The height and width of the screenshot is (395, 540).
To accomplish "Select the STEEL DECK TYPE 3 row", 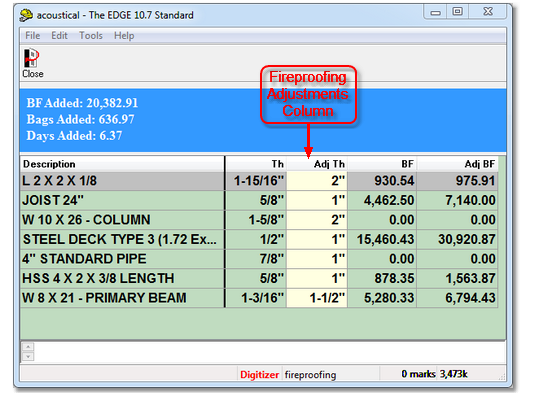I will 259,239.
